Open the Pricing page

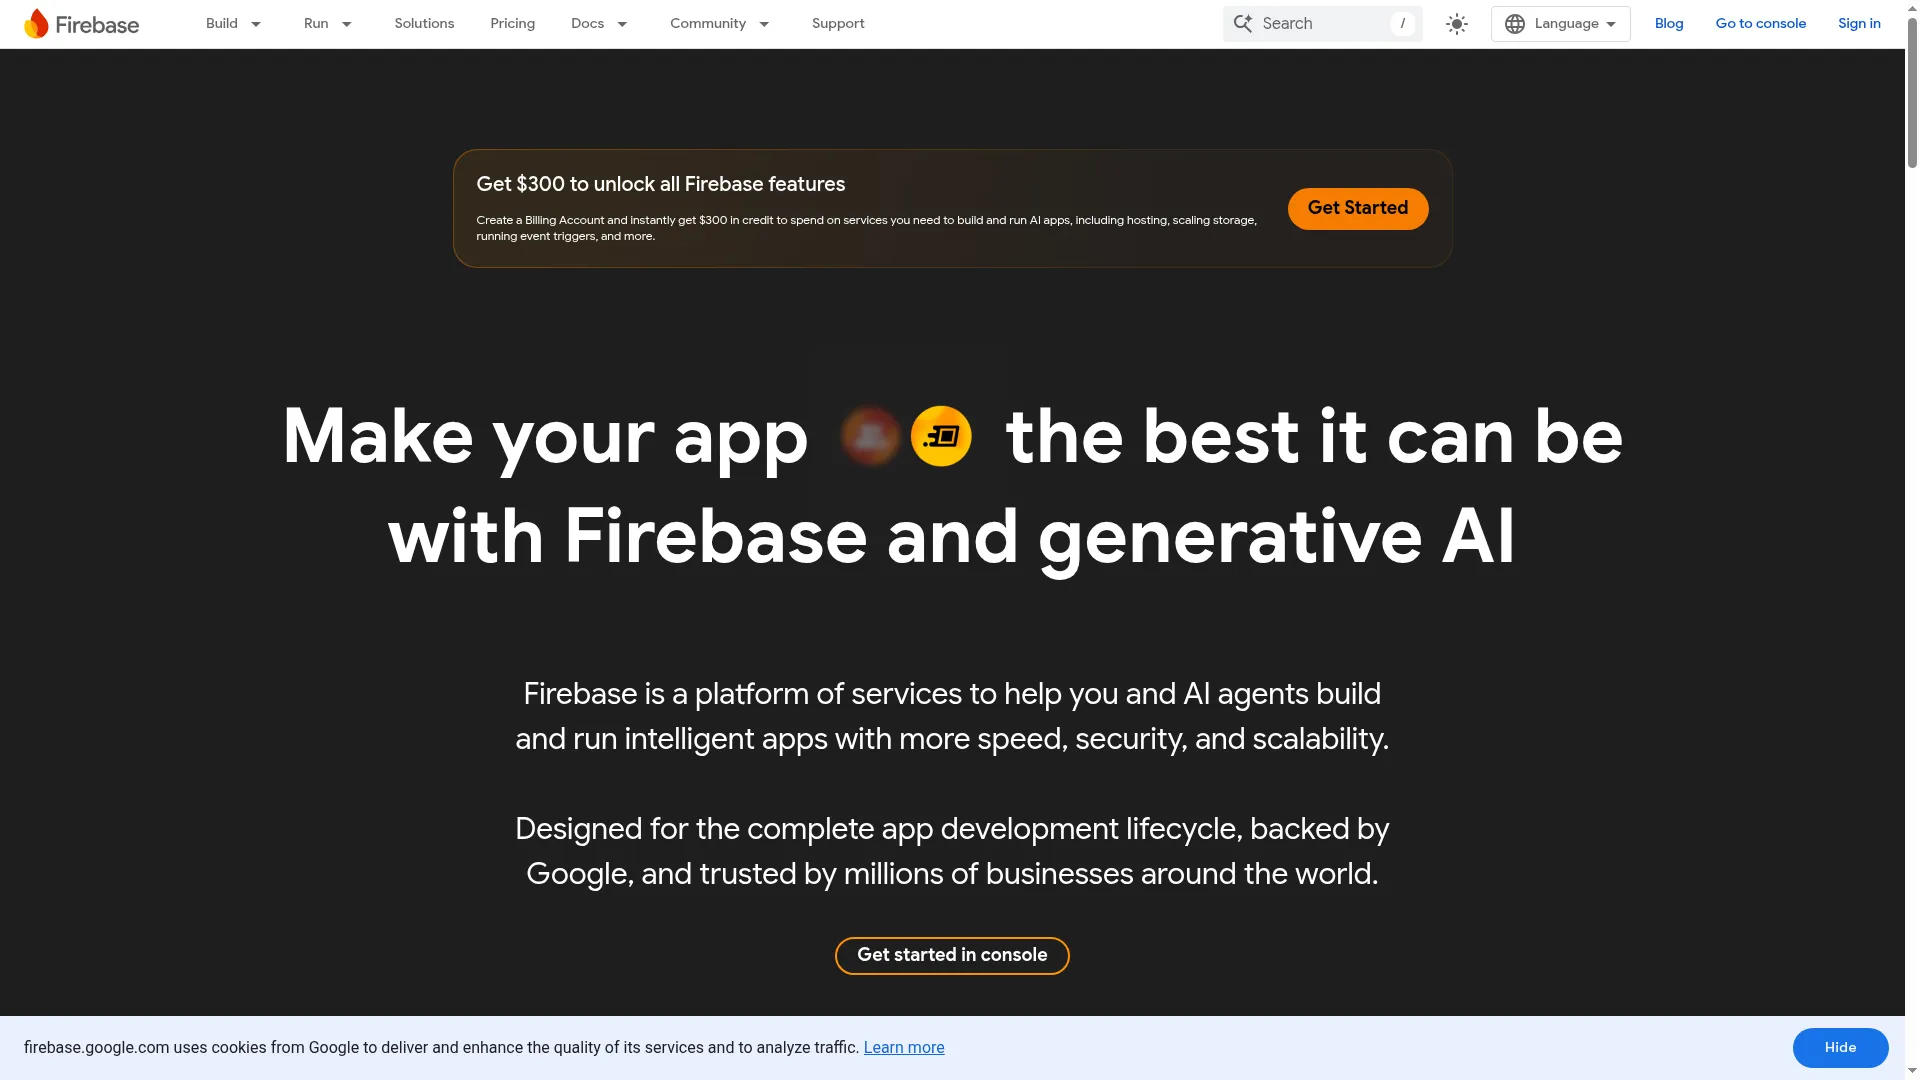point(512,23)
